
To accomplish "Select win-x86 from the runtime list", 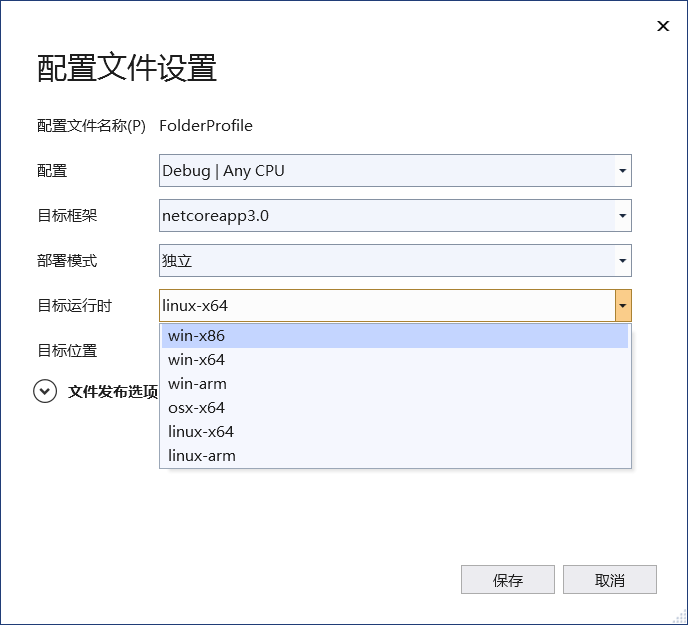I will (x=395, y=336).
